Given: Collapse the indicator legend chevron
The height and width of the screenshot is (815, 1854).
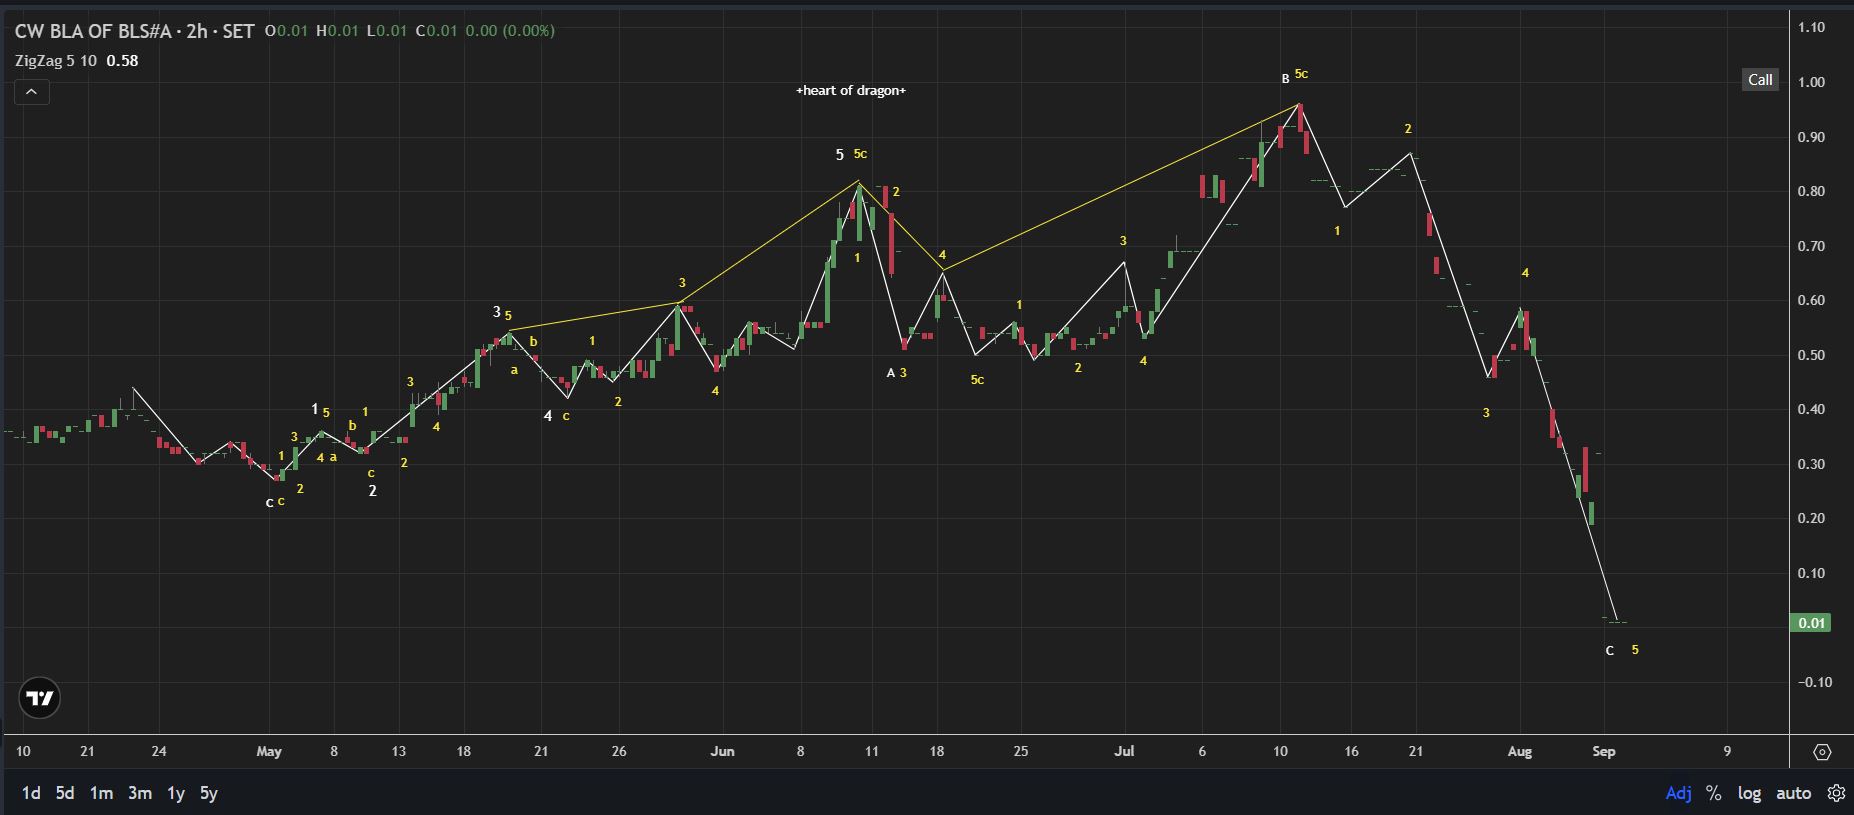Looking at the screenshot, I should pyautogui.click(x=32, y=92).
